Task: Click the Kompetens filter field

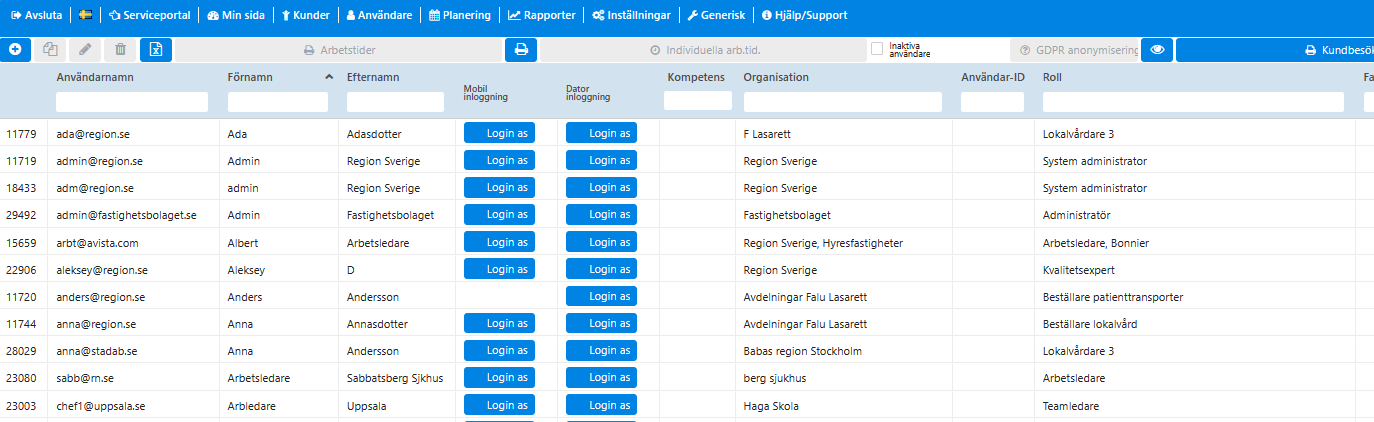Action: [698, 100]
